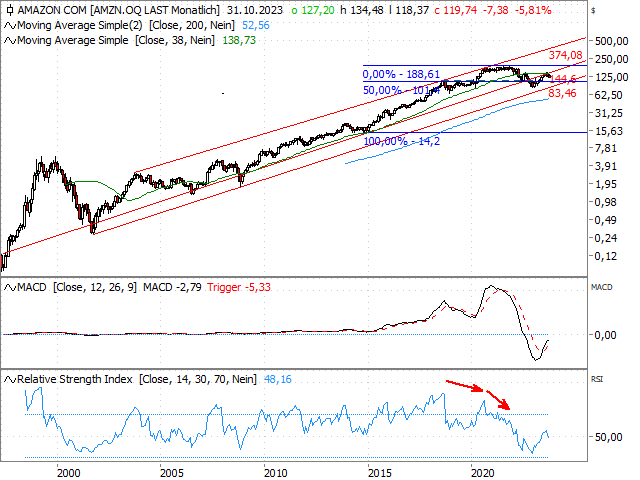The width and height of the screenshot is (640, 480).
Task: Click the Fibonacci label 100,00% - 14,2
Action: pyautogui.click(x=402, y=141)
